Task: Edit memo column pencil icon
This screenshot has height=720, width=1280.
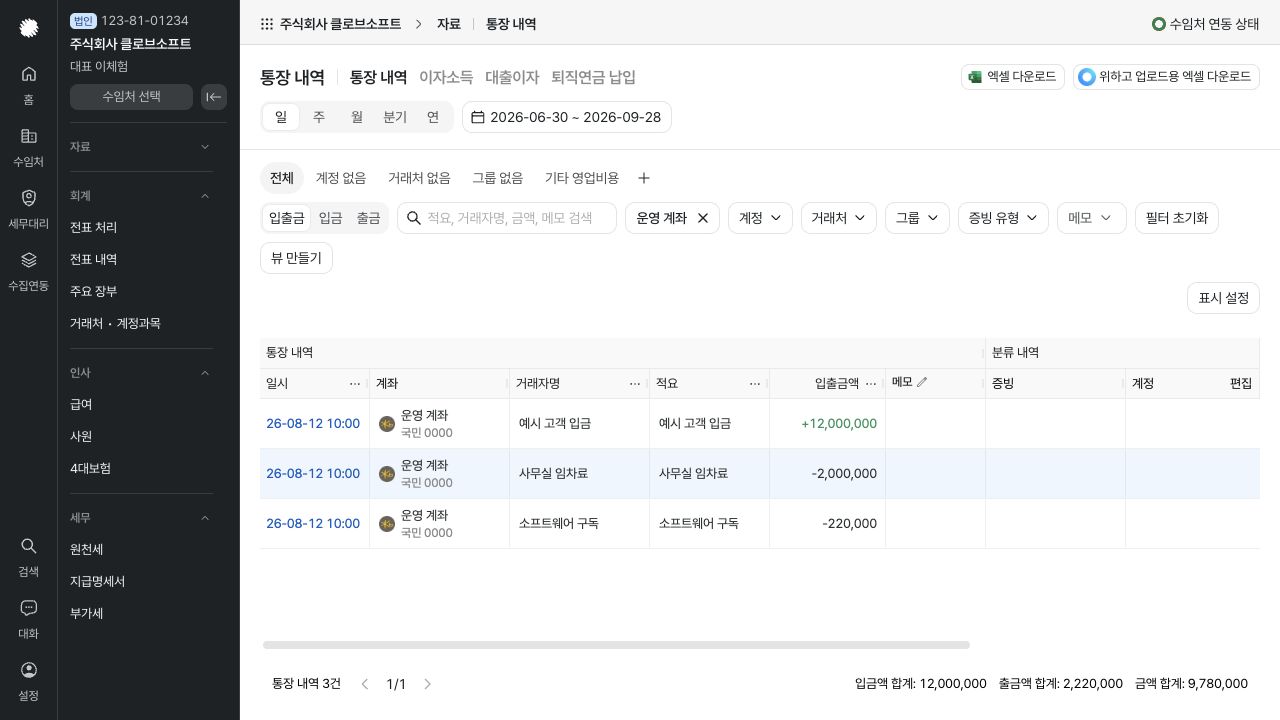Action: [x=922, y=382]
